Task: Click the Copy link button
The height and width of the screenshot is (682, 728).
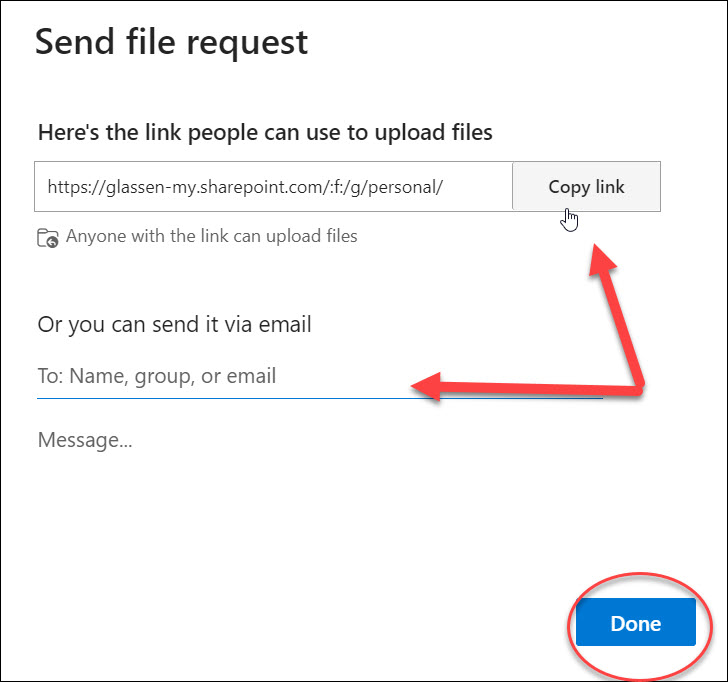Action: (x=586, y=187)
